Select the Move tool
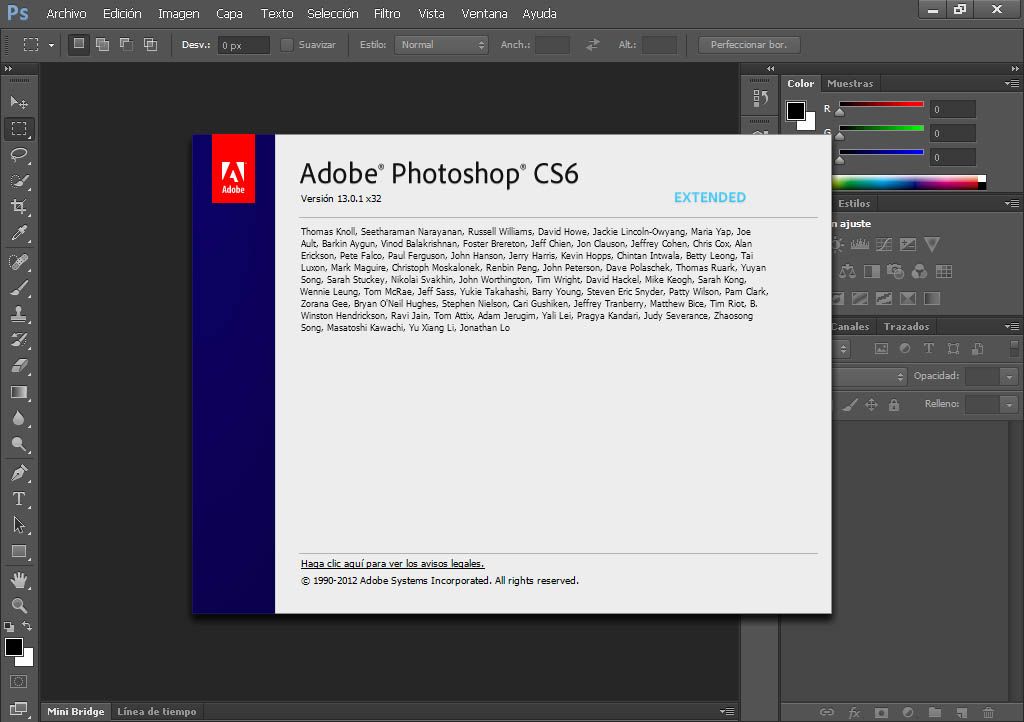 tap(19, 102)
